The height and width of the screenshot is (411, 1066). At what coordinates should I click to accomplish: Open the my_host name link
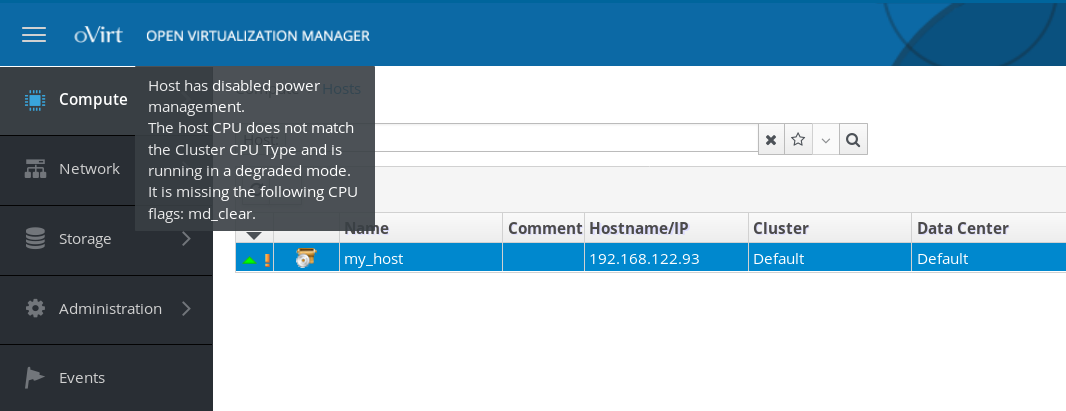tap(373, 259)
